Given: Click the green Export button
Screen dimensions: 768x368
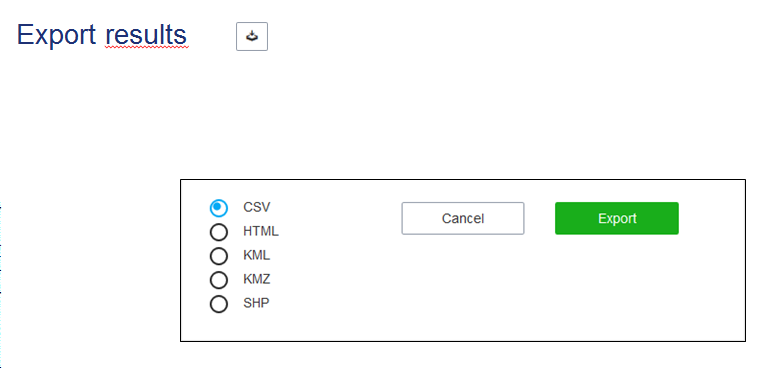Looking at the screenshot, I should (x=617, y=218).
